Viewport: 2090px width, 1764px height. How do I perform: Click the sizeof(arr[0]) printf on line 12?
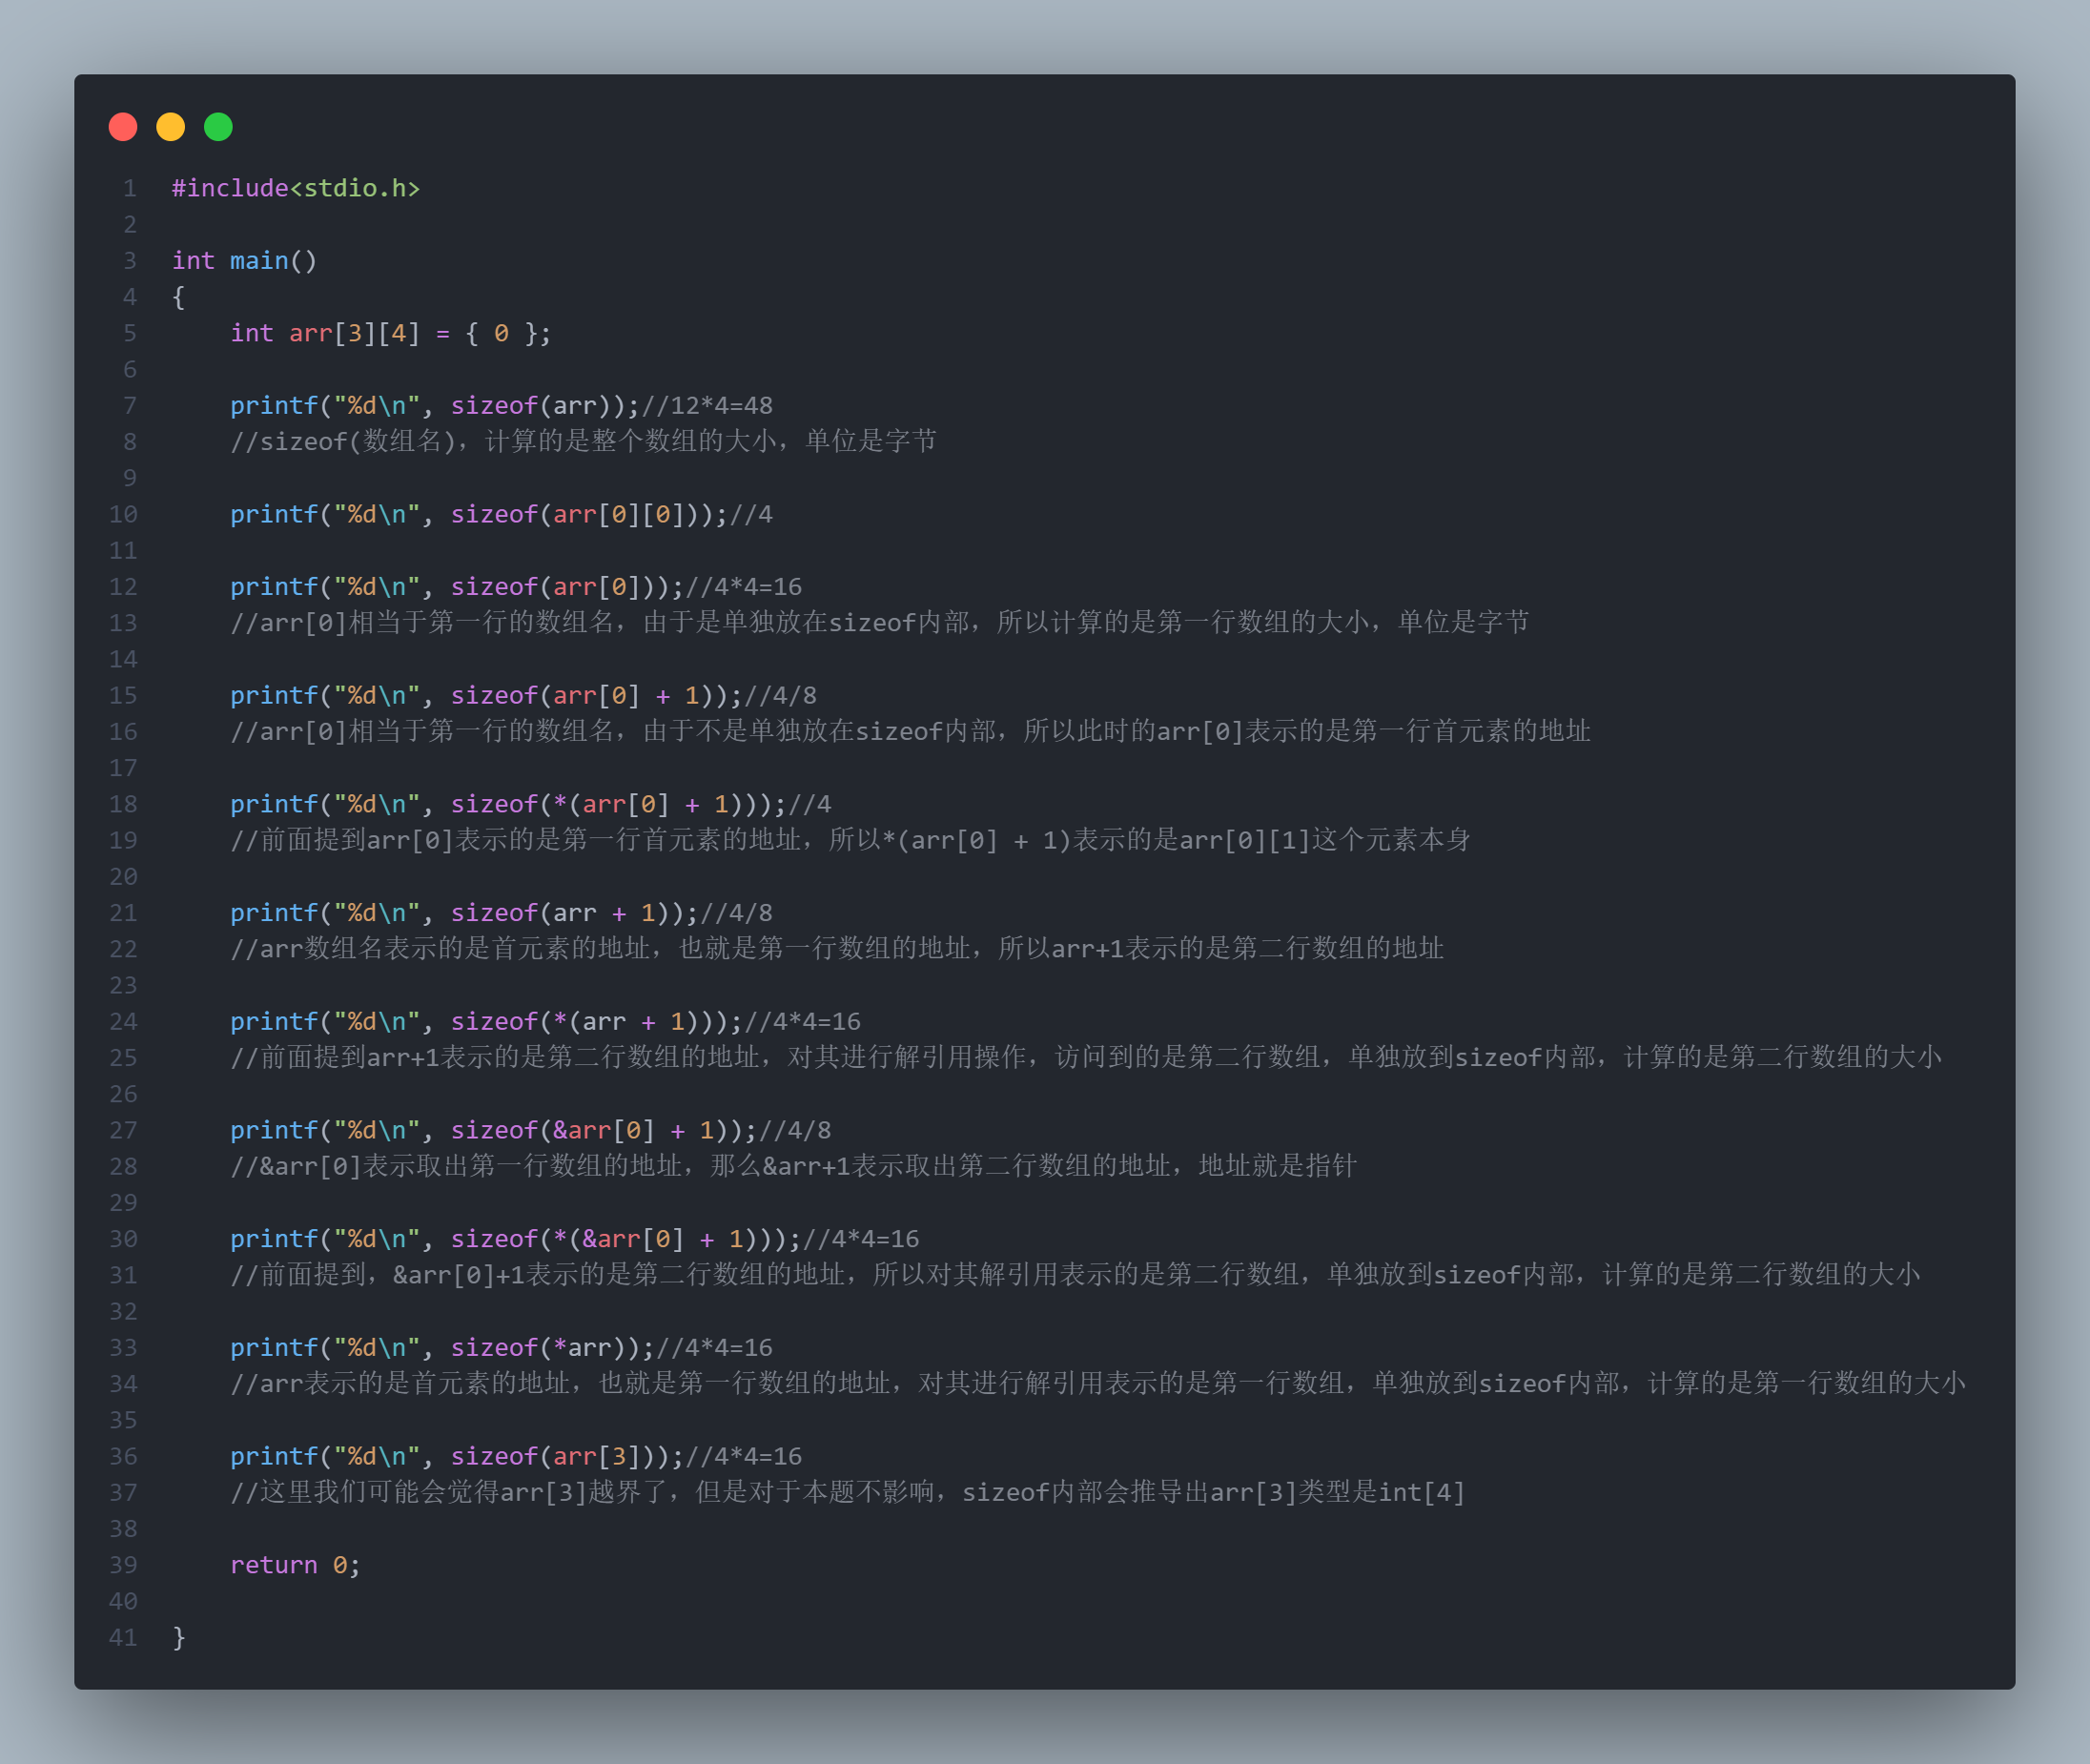click(516, 586)
